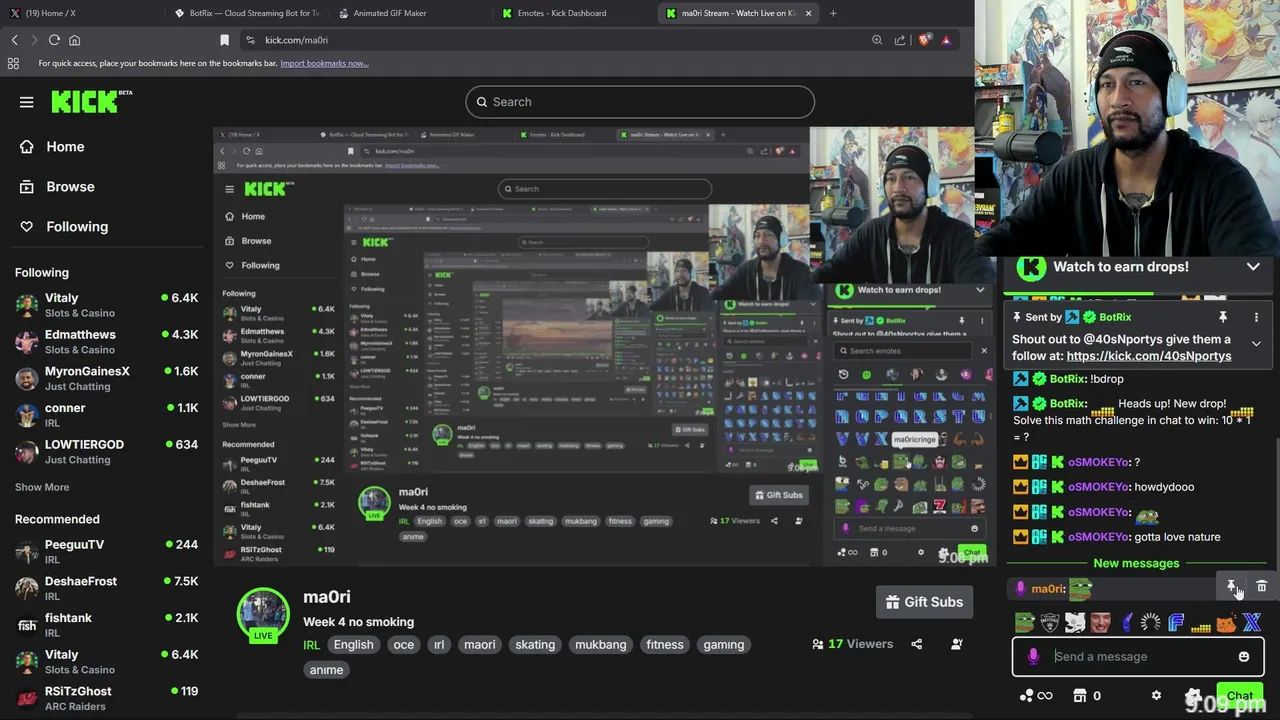Open RSiTzGhost ARC Raiders channel
This screenshot has height=720, width=1280.
click(x=106, y=698)
